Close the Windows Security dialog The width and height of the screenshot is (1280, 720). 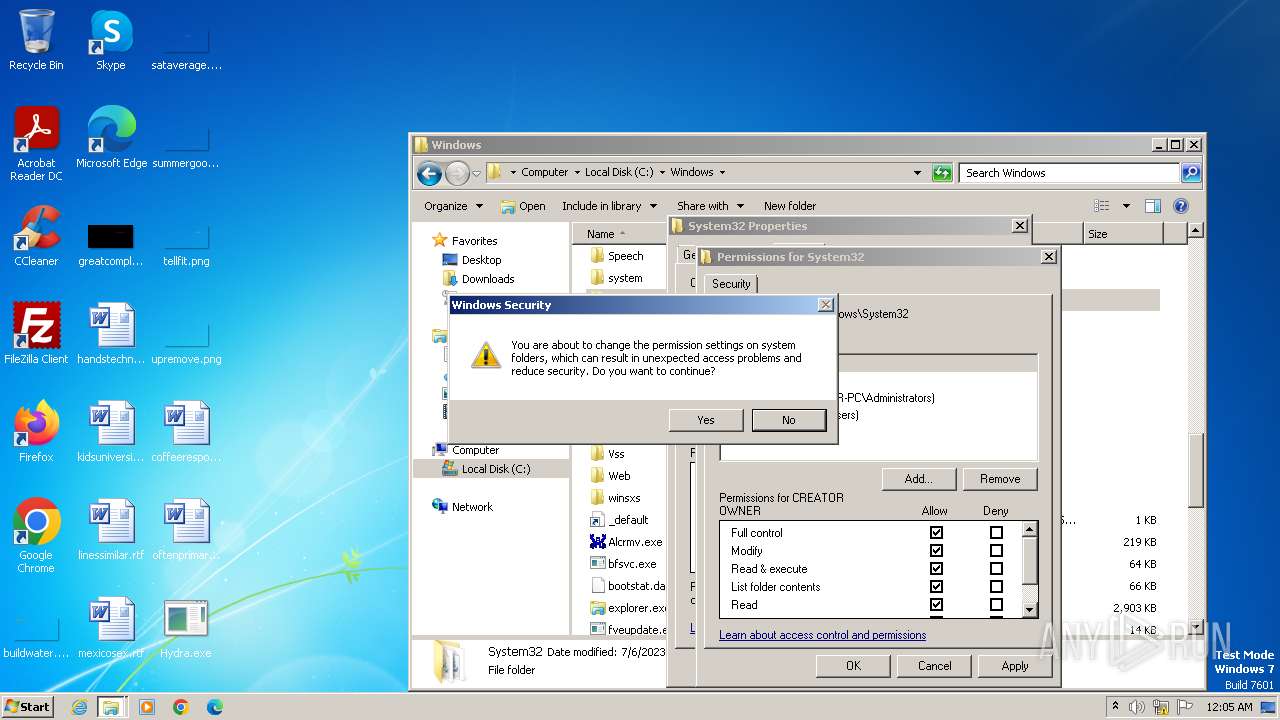826,305
